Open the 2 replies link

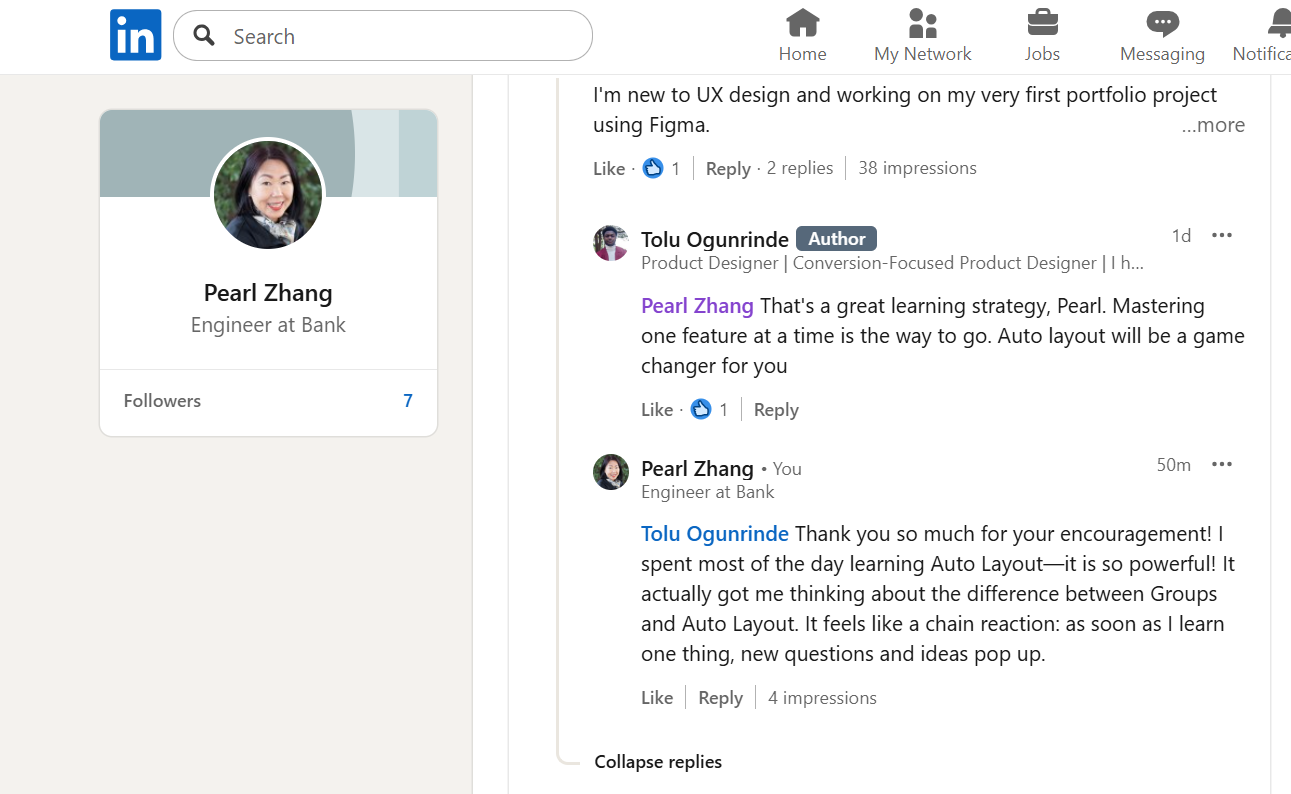point(800,168)
